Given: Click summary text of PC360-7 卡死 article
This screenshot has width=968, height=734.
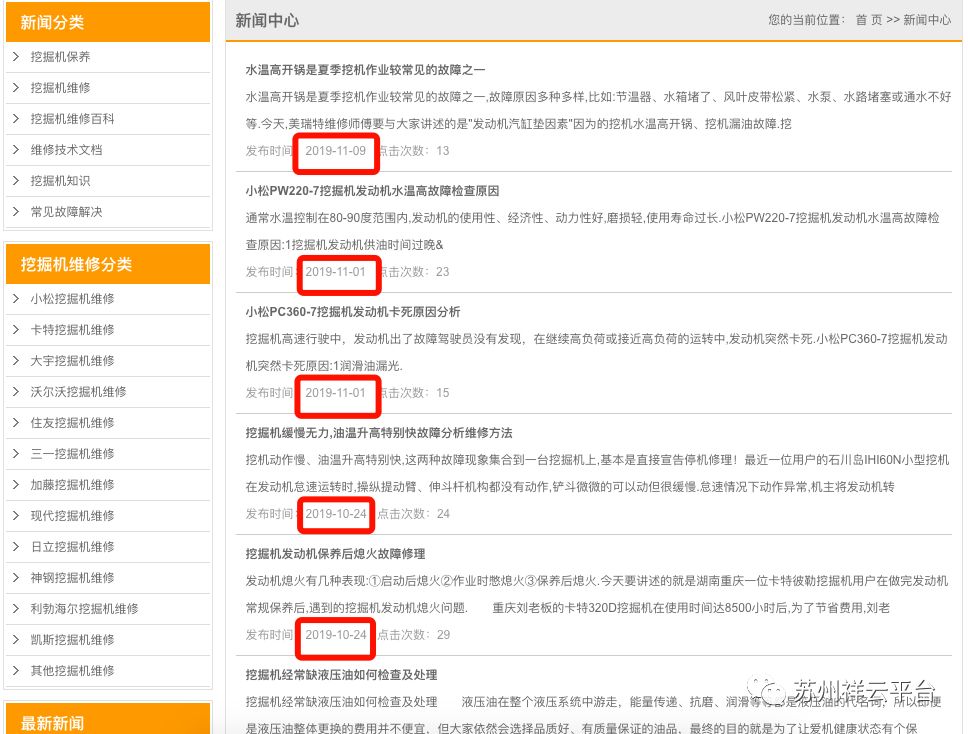Looking at the screenshot, I should click(596, 352).
